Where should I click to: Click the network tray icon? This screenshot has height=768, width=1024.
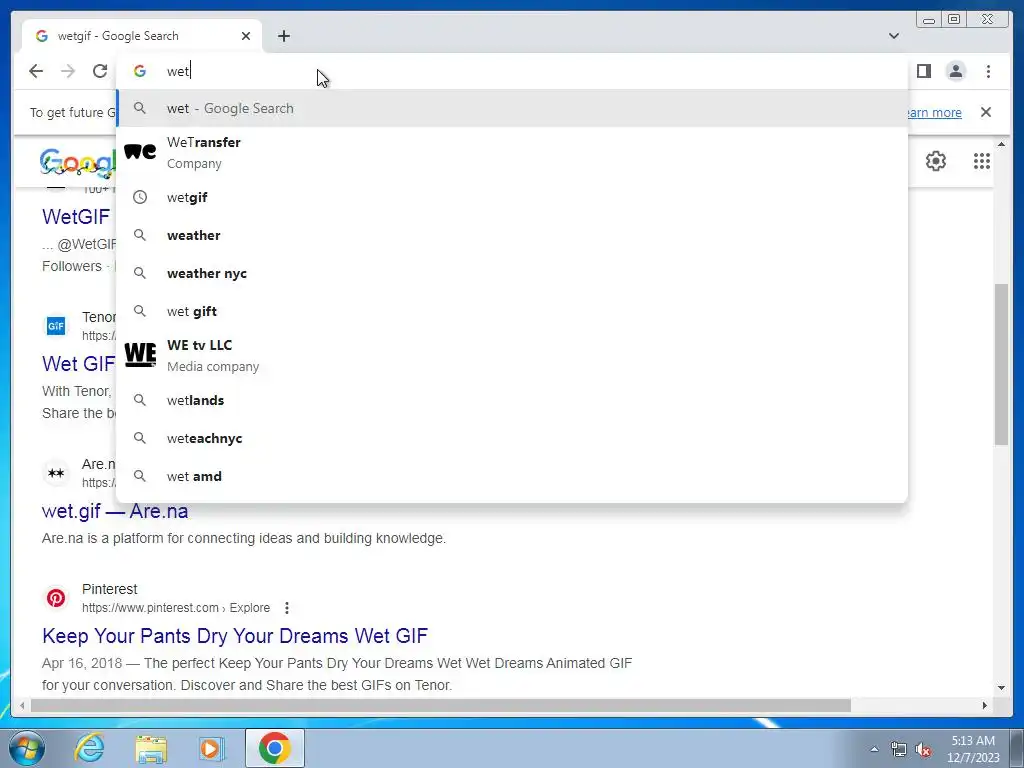click(899, 749)
